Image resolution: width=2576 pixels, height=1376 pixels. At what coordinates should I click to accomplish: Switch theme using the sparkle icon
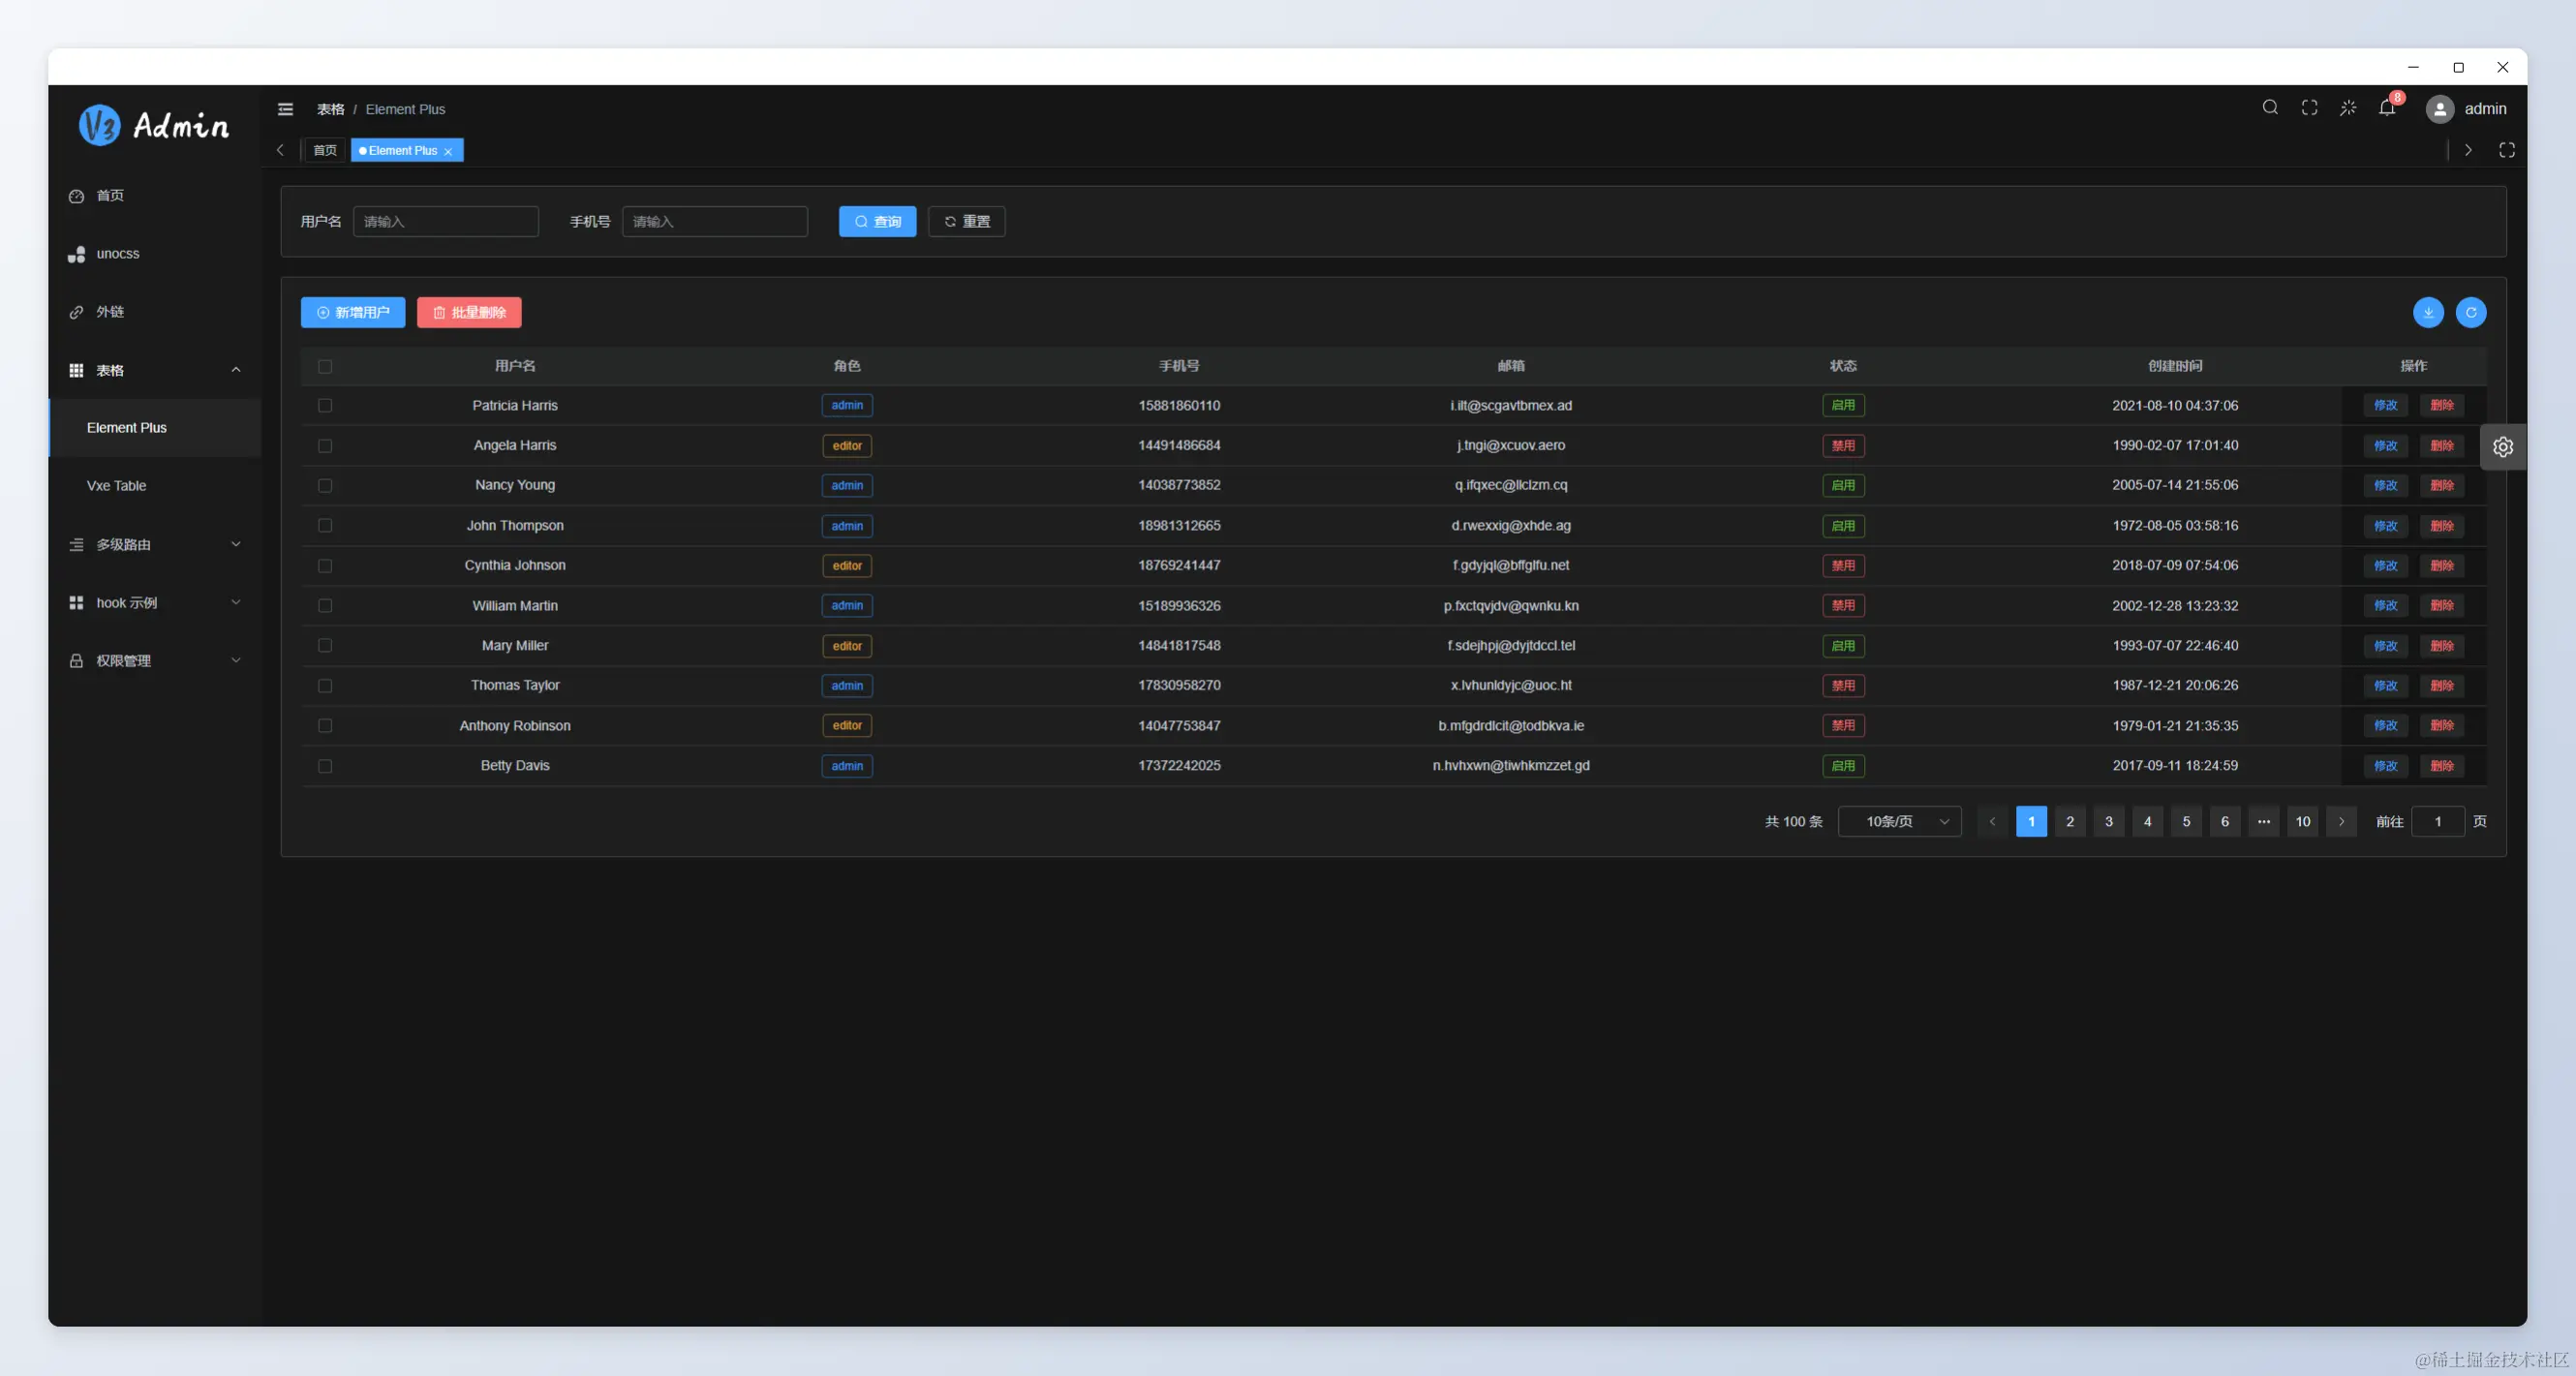pyautogui.click(x=2348, y=108)
